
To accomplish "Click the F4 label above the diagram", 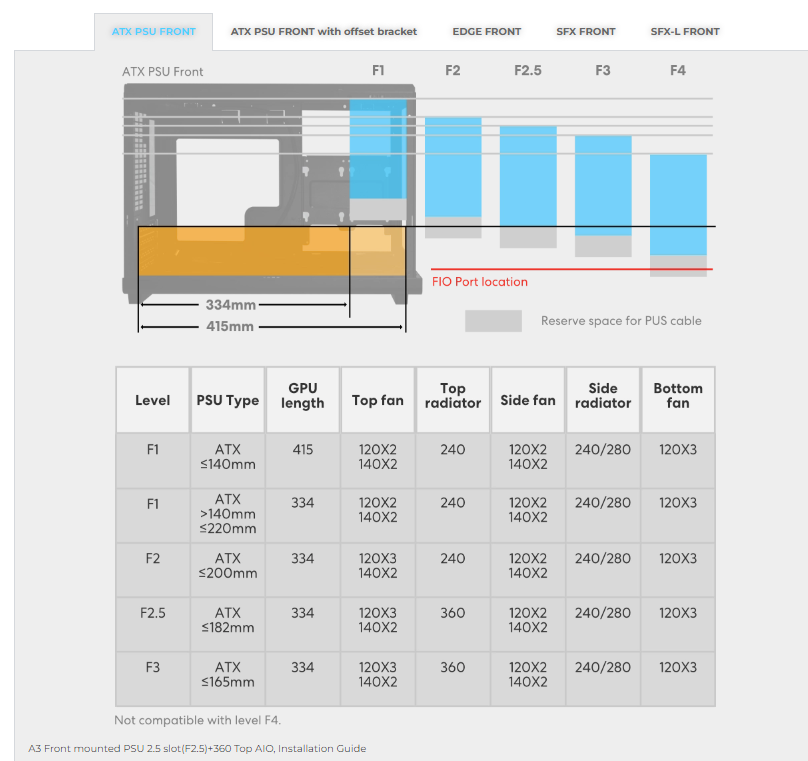I will click(678, 71).
